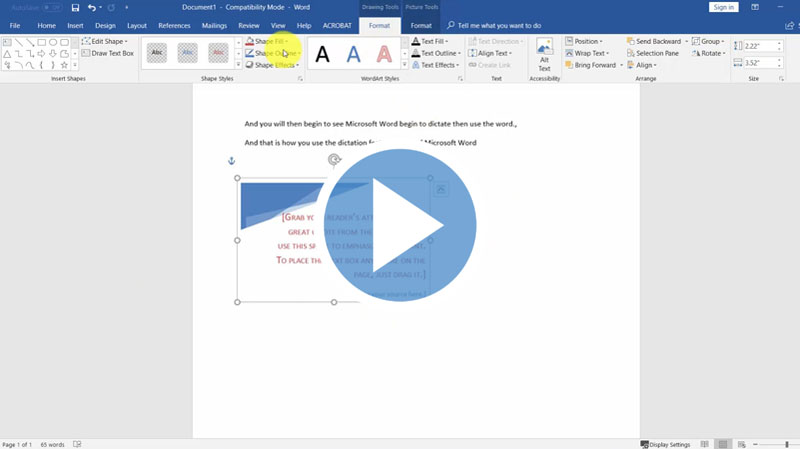Switch to Read Mode view in status bar
The width and height of the screenshot is (800, 449).
click(703, 444)
